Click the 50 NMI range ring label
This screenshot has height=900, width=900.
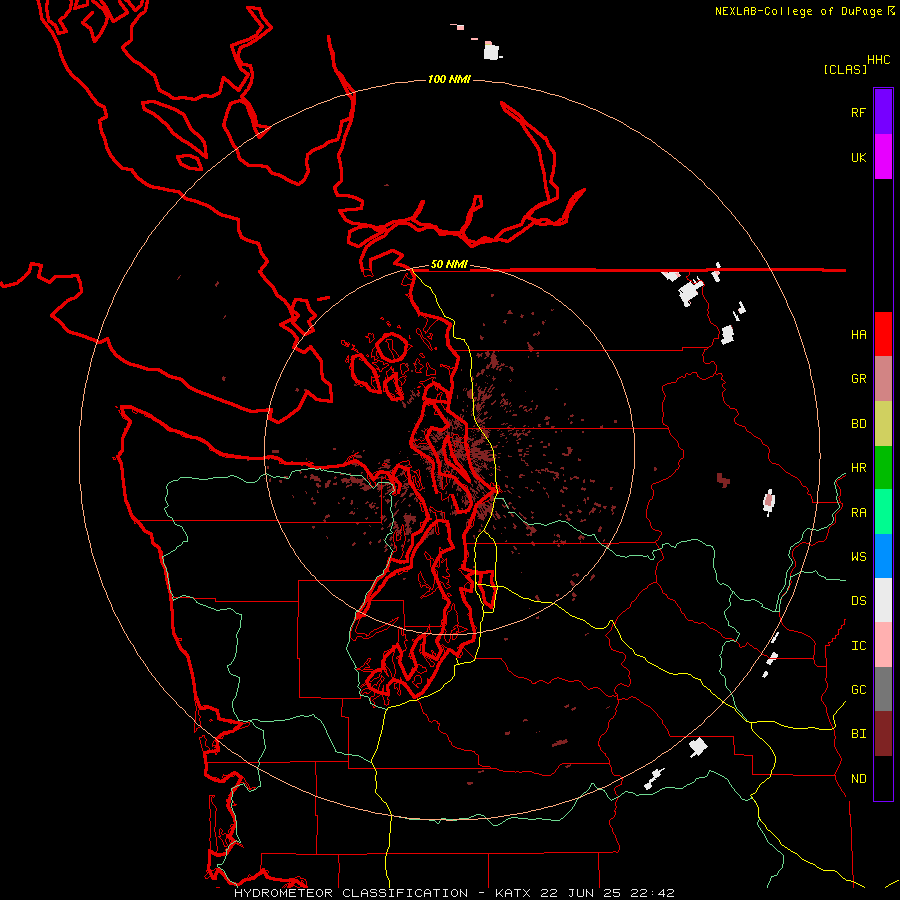pos(449,264)
